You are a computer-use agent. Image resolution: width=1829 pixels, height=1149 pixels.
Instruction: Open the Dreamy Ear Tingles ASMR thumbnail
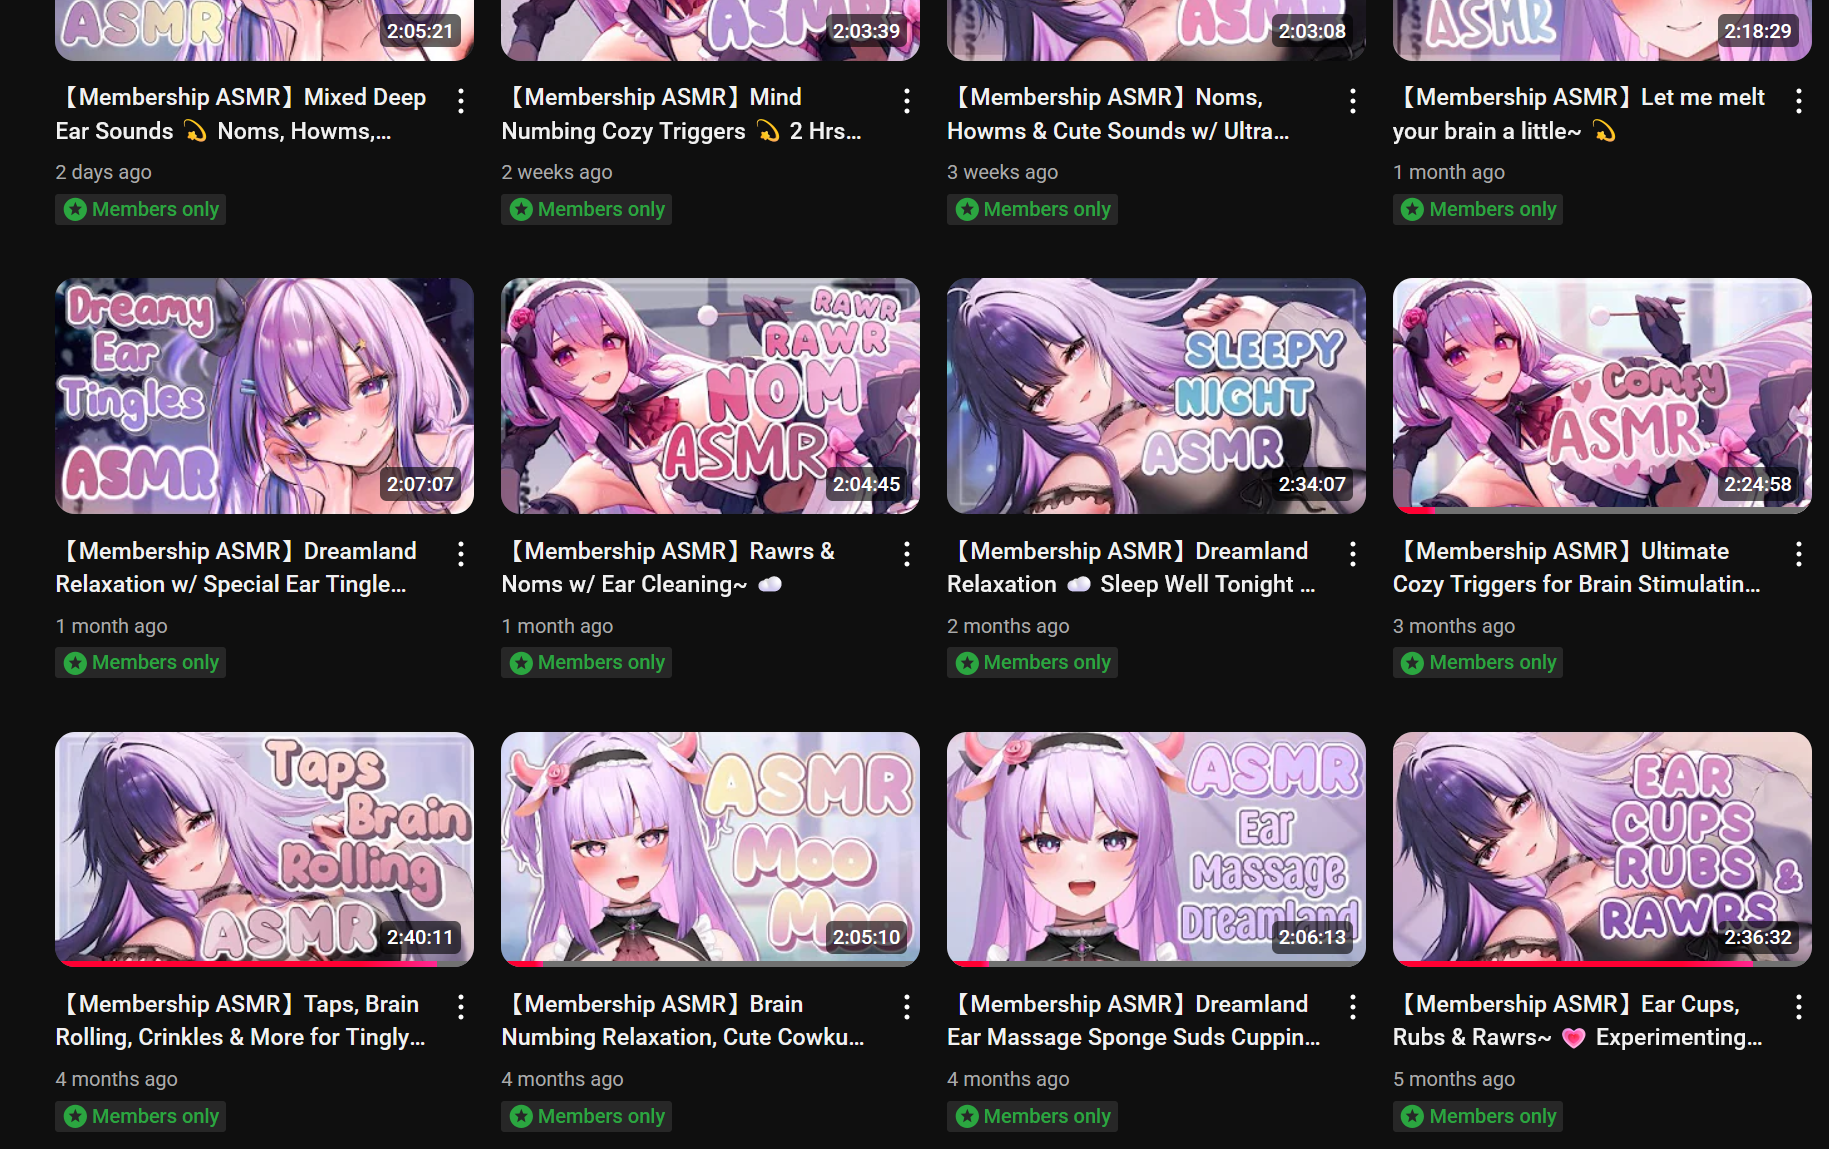click(265, 396)
